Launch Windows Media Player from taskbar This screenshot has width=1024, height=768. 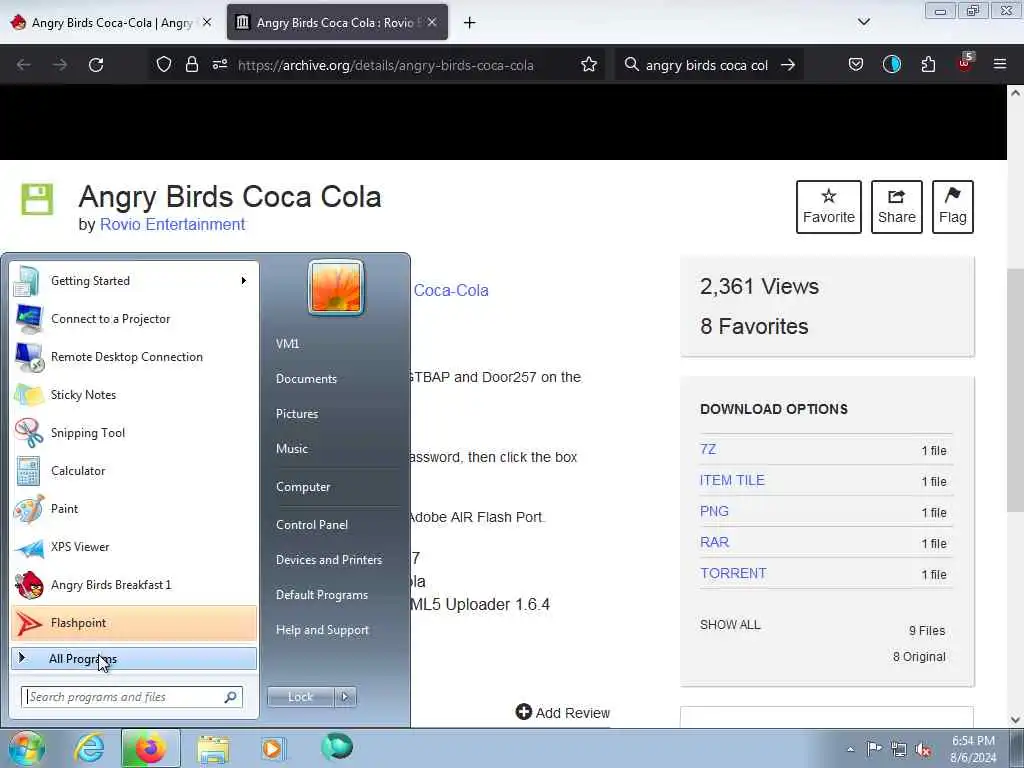[x=272, y=748]
